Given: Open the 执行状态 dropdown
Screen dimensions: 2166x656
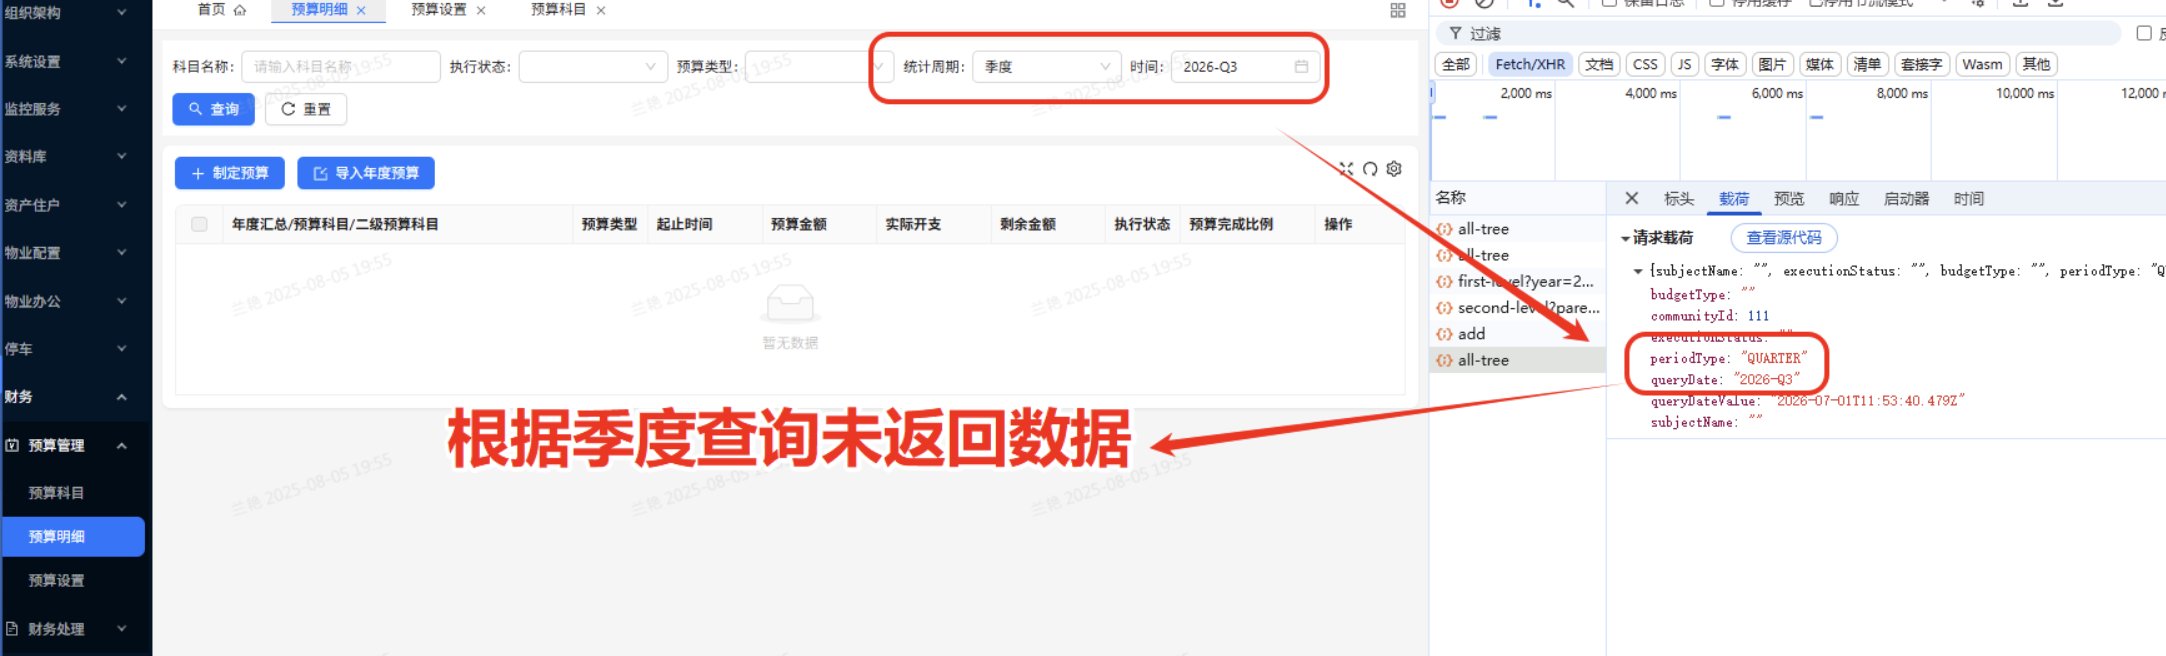Looking at the screenshot, I should (x=593, y=67).
